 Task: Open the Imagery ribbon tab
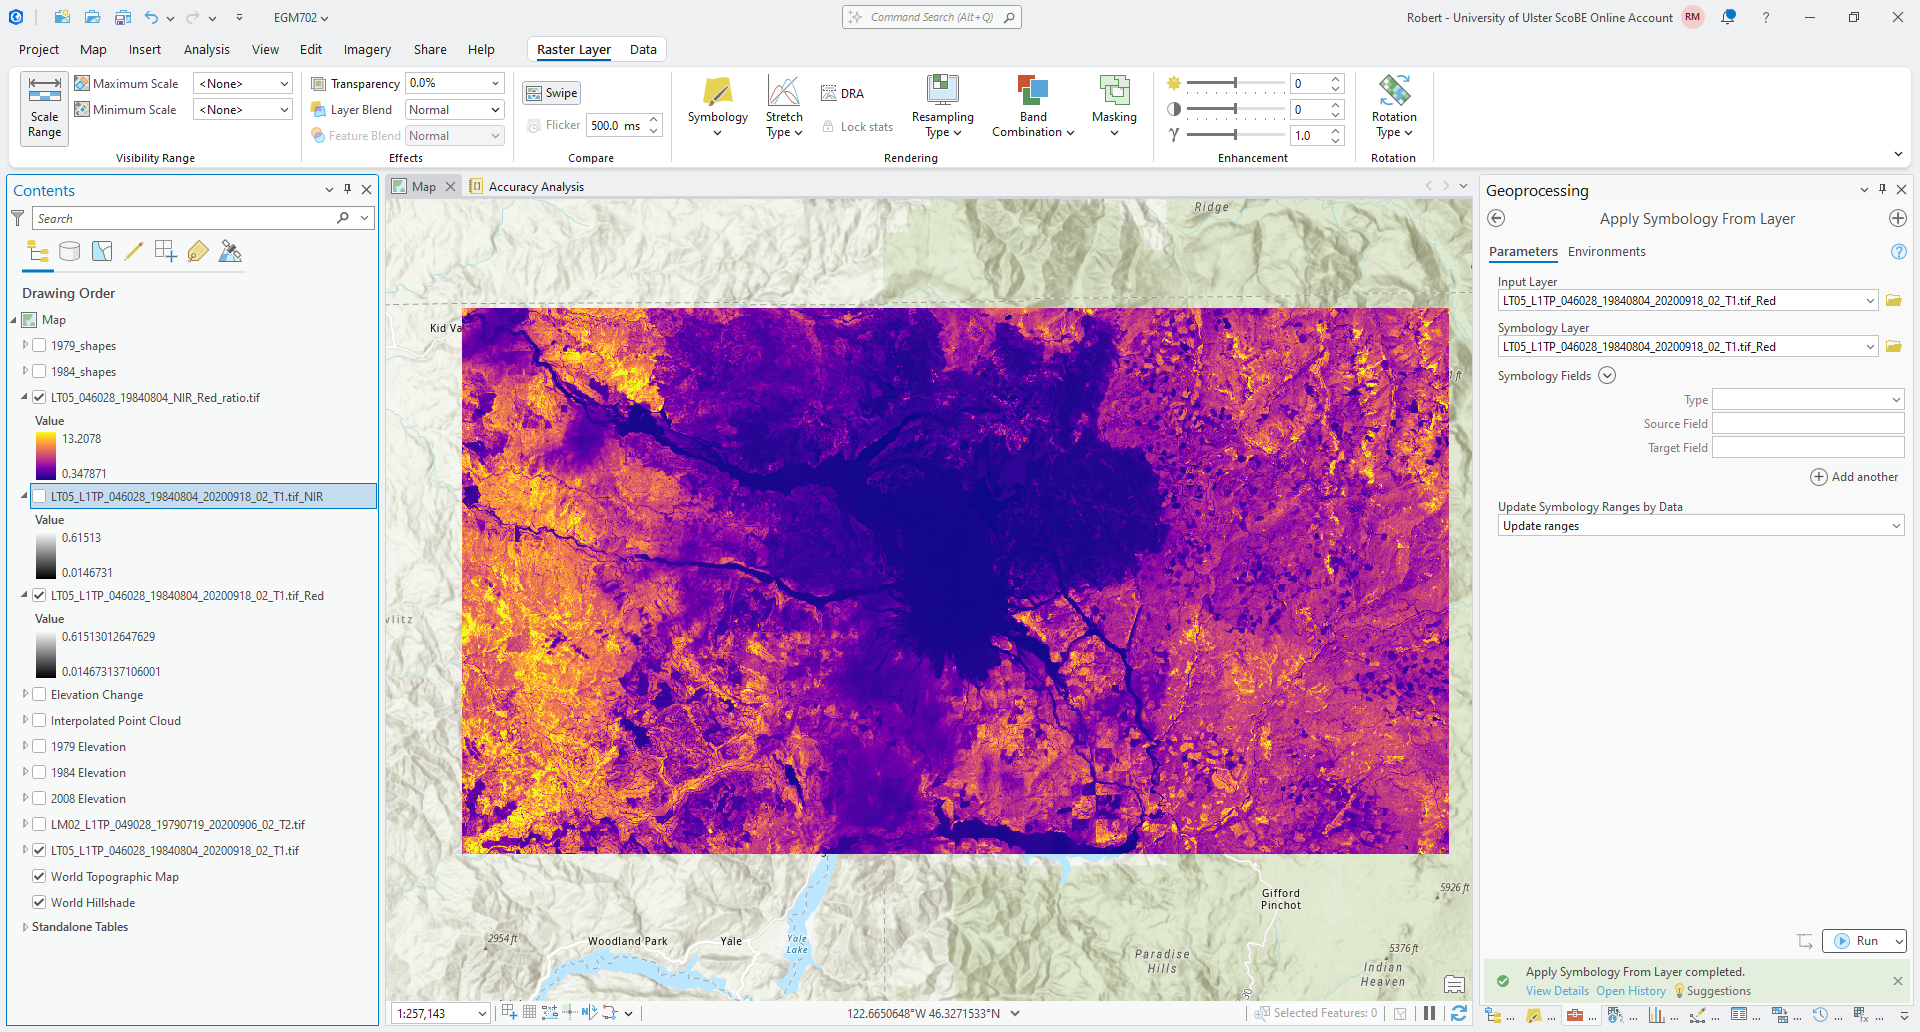pyautogui.click(x=367, y=50)
